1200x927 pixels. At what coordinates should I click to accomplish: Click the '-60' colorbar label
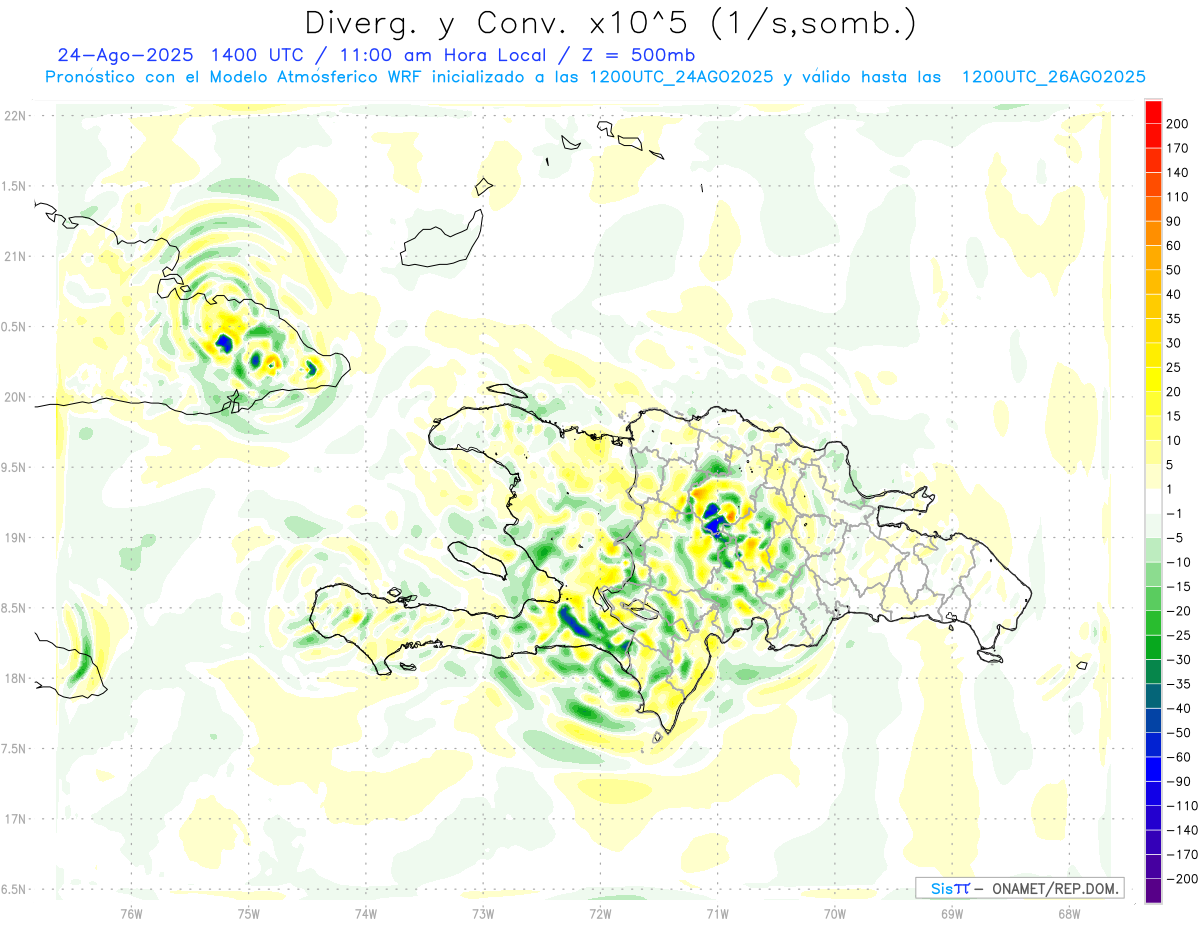1177,757
